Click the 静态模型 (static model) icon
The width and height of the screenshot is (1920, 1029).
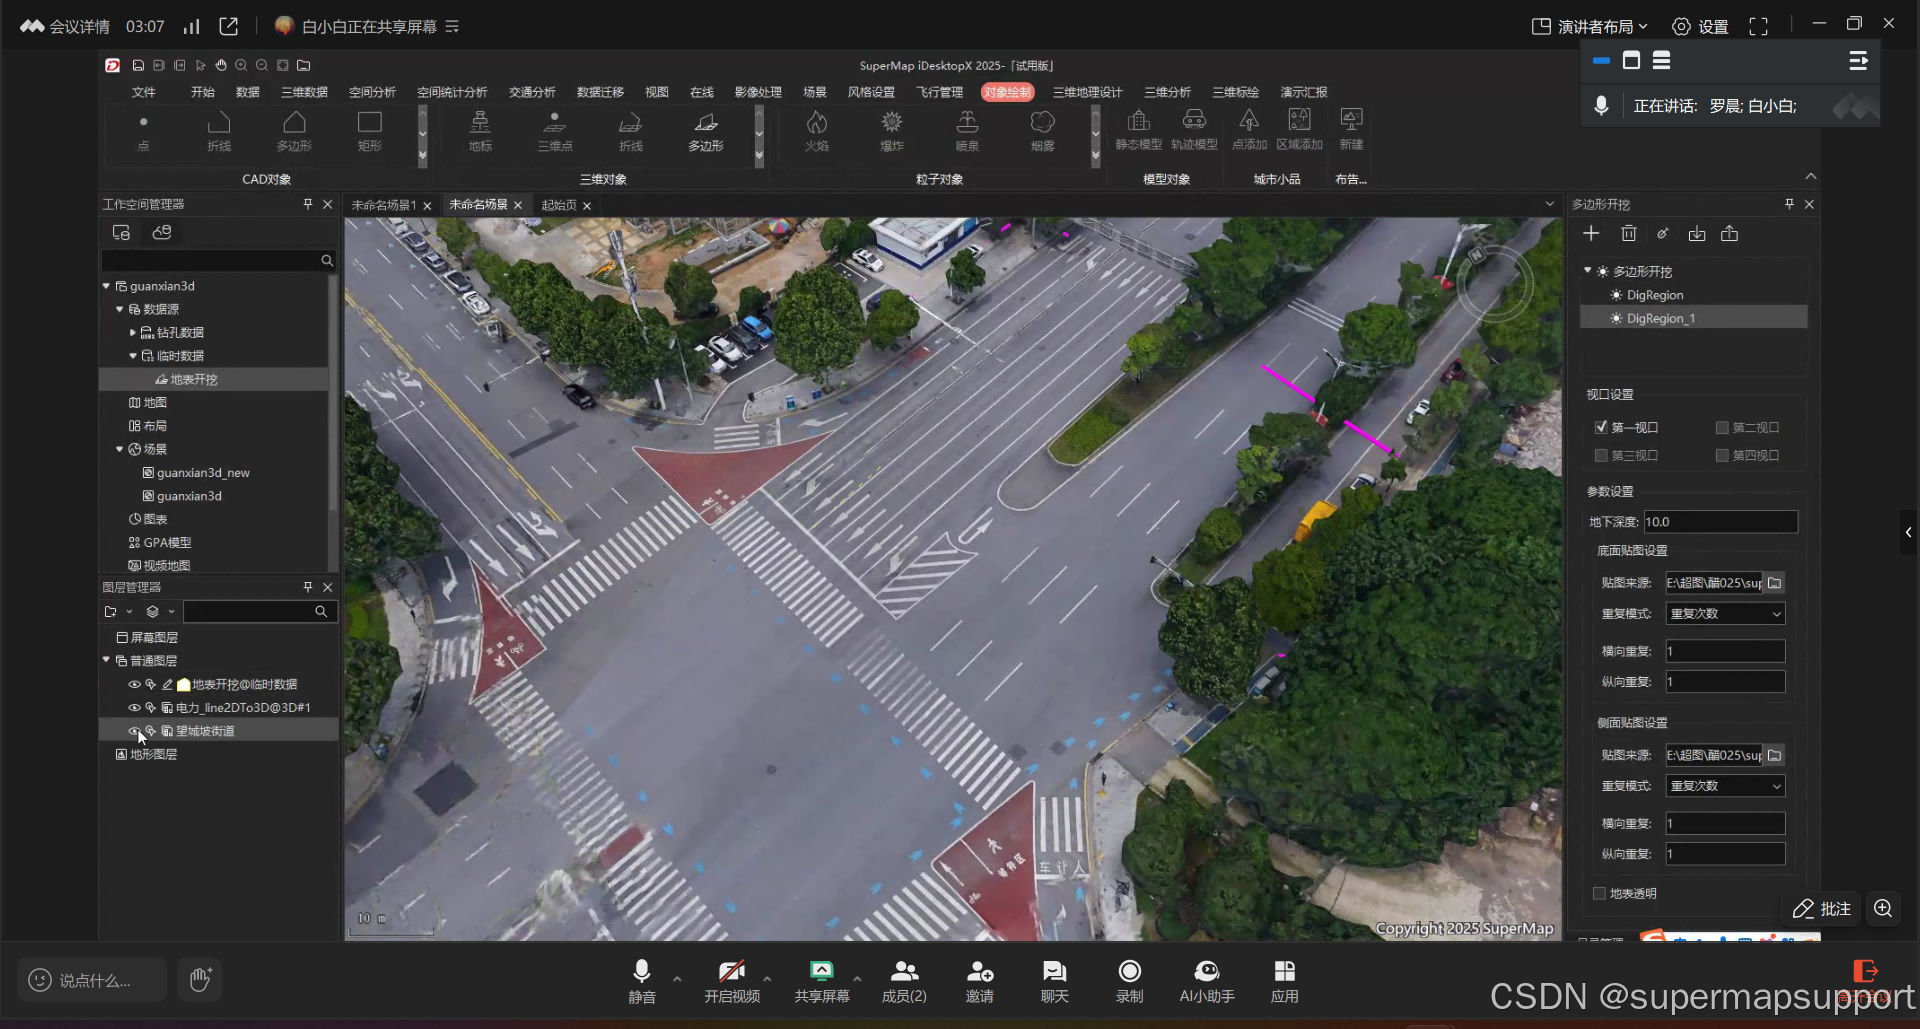click(x=1138, y=121)
